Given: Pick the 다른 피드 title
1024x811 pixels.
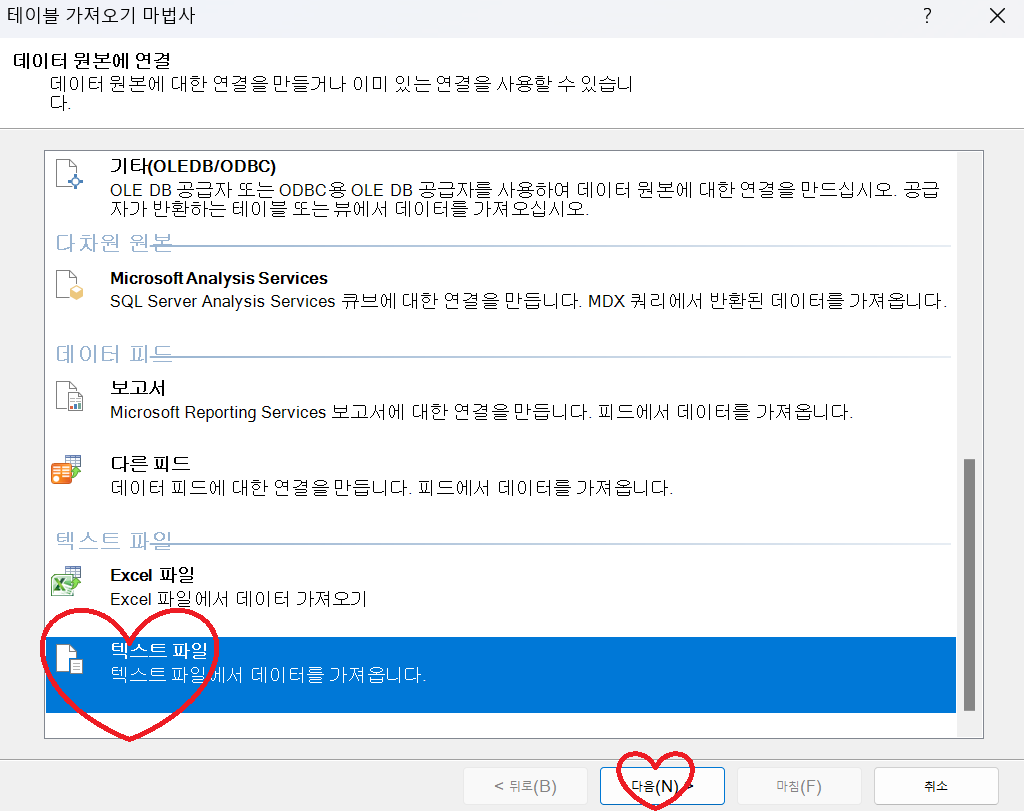Looking at the screenshot, I should [x=150, y=464].
